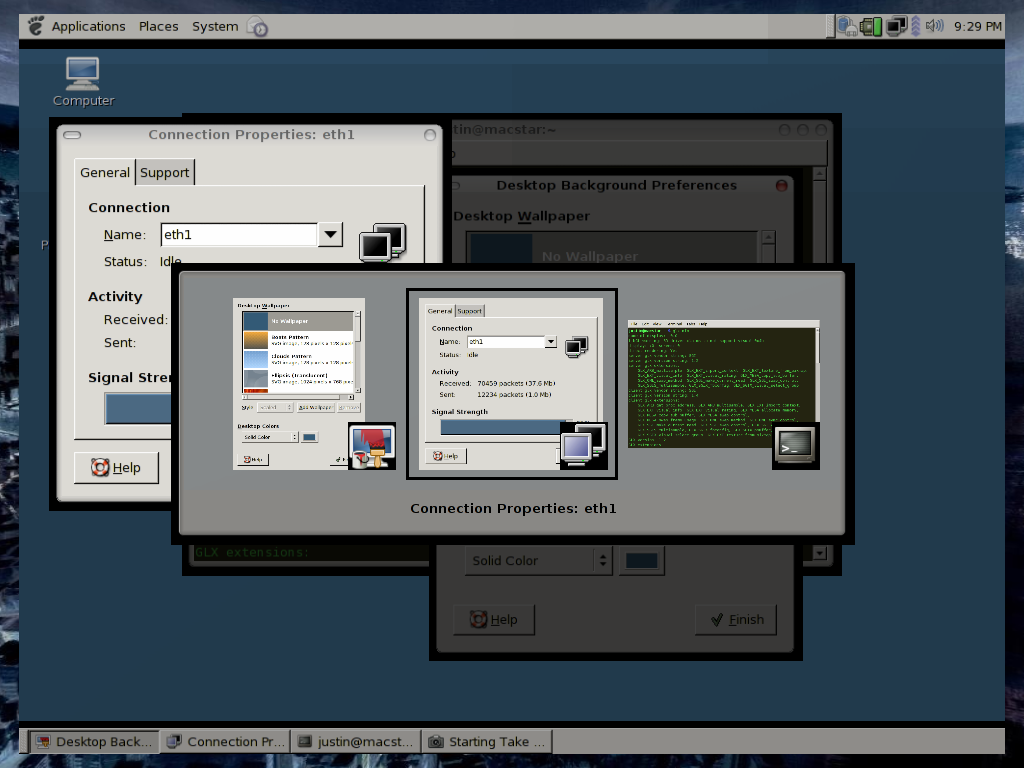Viewport: 1024px width, 768px height.
Task: Click Help in Connection Properties window
Action: pos(116,467)
